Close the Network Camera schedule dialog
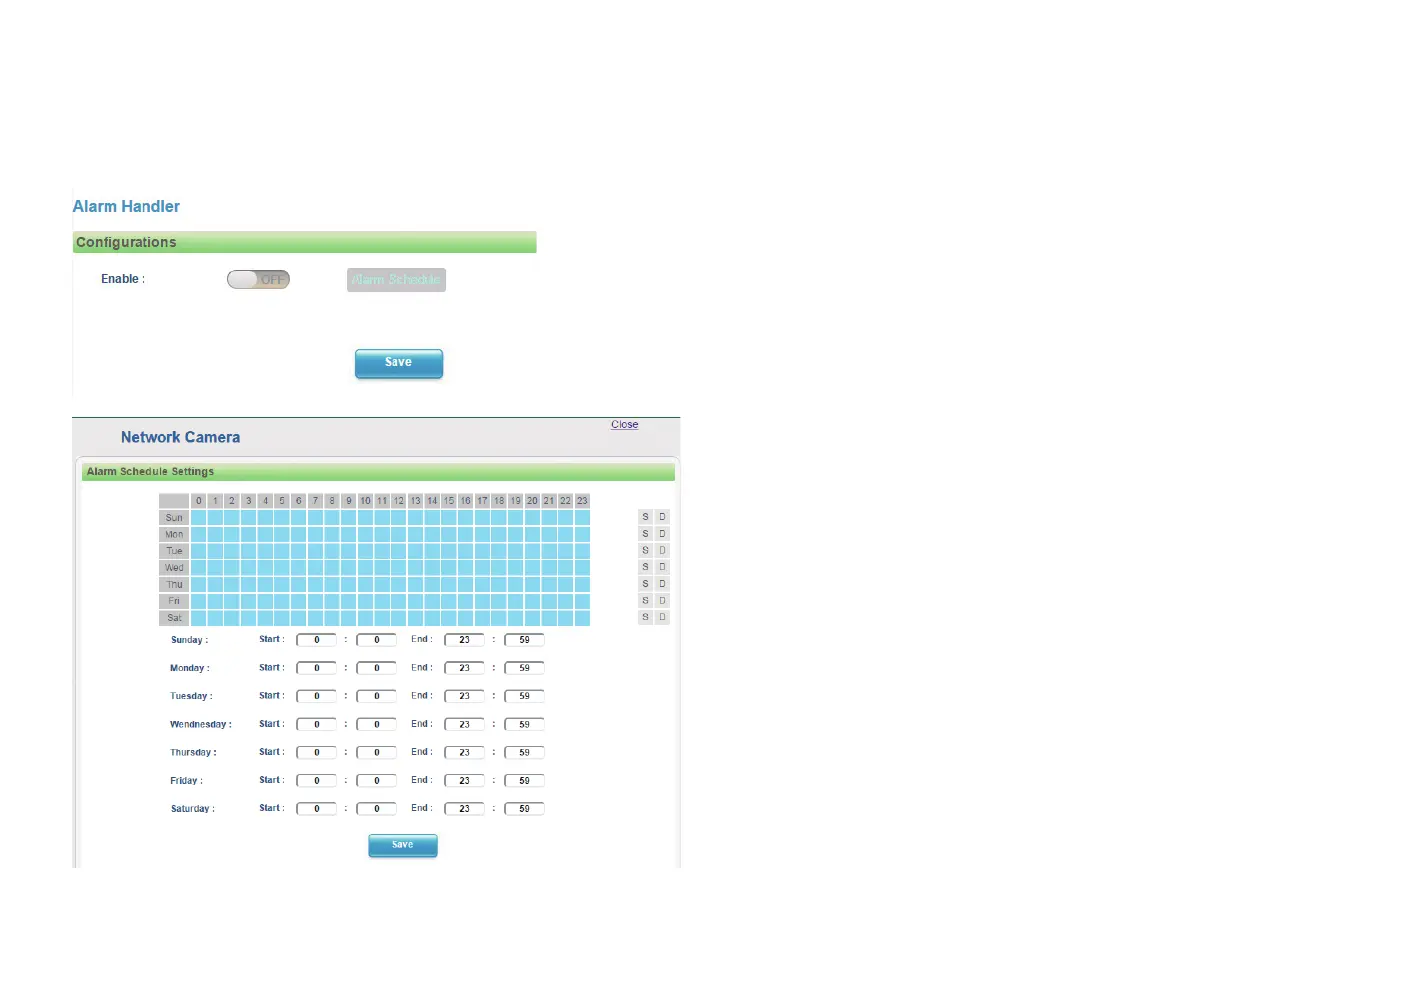This screenshot has width=1417, height=998. pyautogui.click(x=624, y=424)
